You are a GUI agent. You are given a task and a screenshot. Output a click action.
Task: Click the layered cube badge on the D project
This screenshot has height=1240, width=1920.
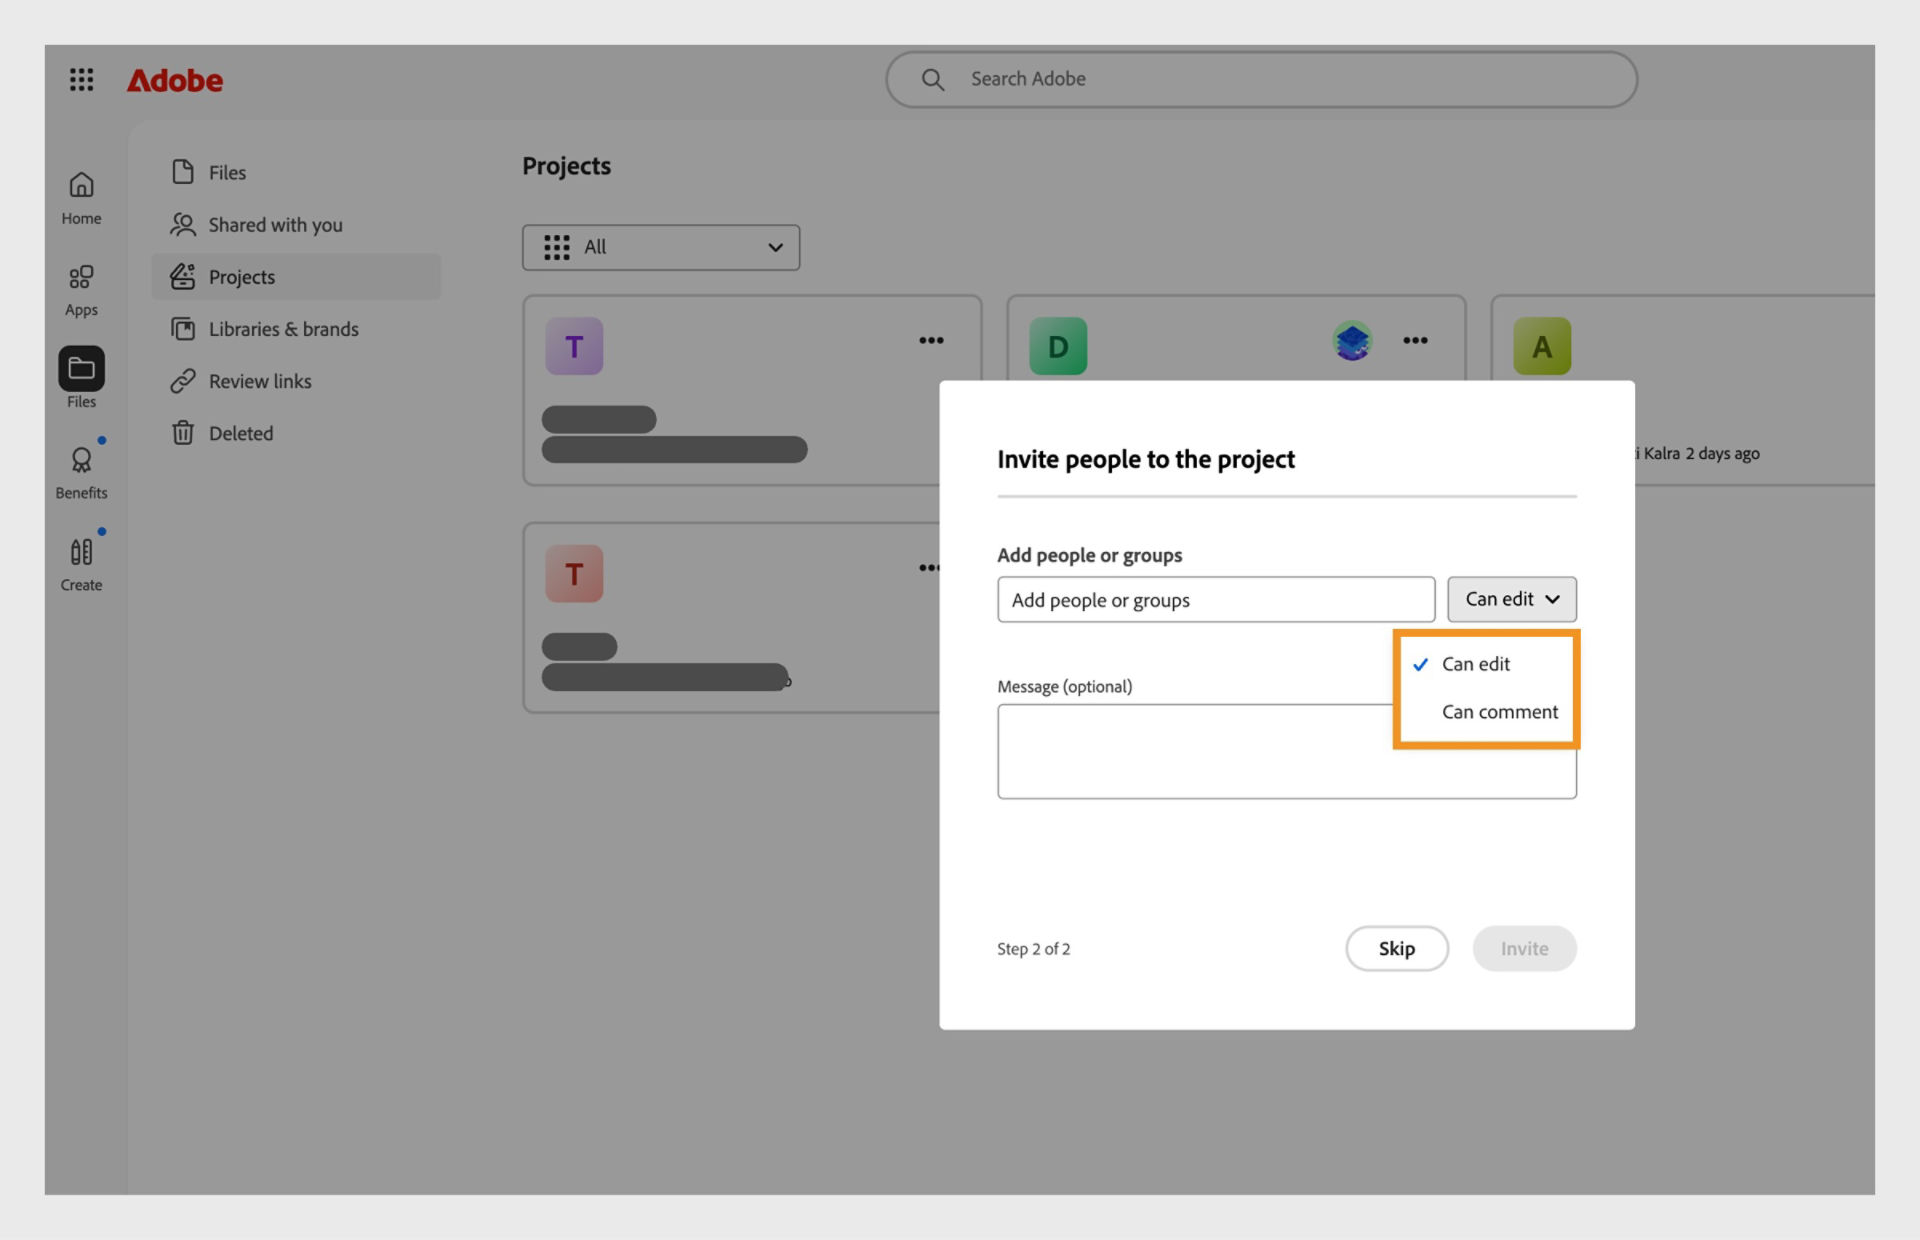point(1351,340)
